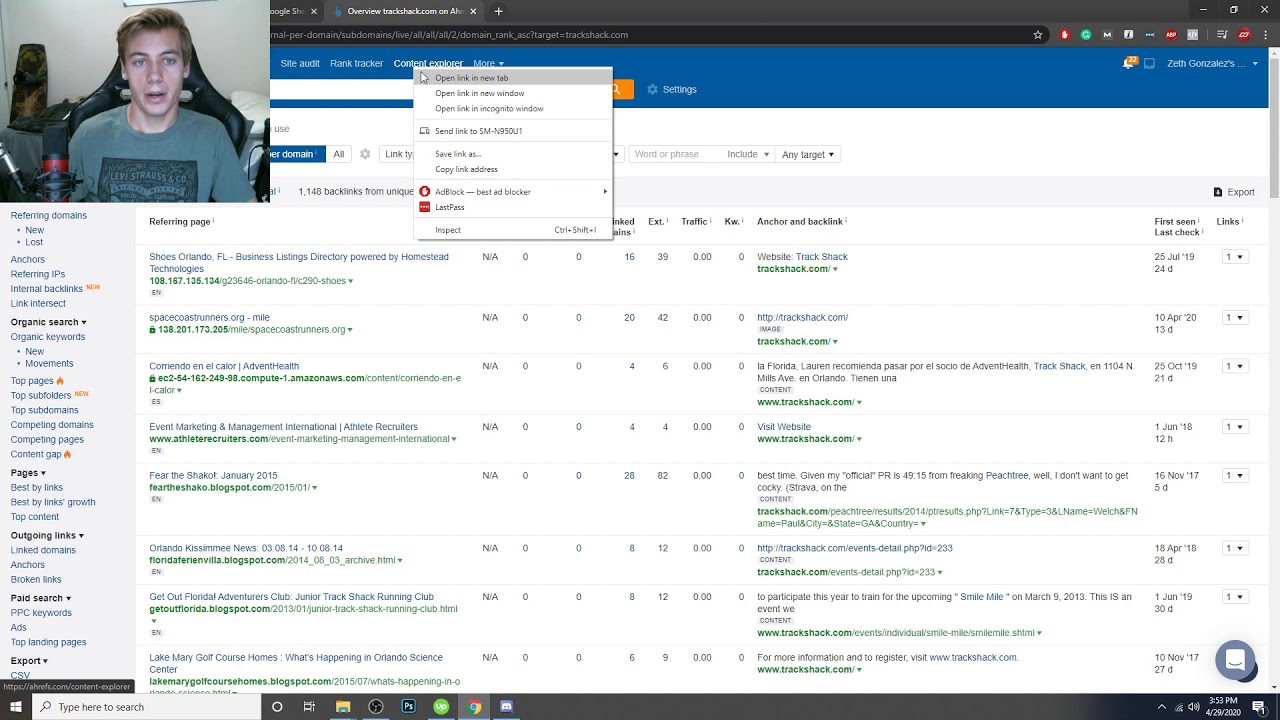Select the All backlinks mode button
The width and height of the screenshot is (1280, 720).
click(339, 154)
